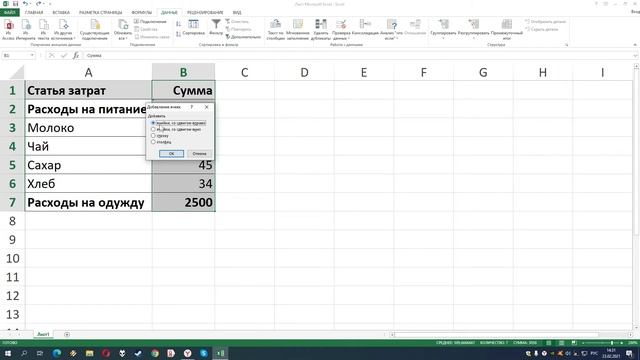Screen dimensions: 640x360
Task: Select cells, shift down radio option
Action: pos(176,129)
